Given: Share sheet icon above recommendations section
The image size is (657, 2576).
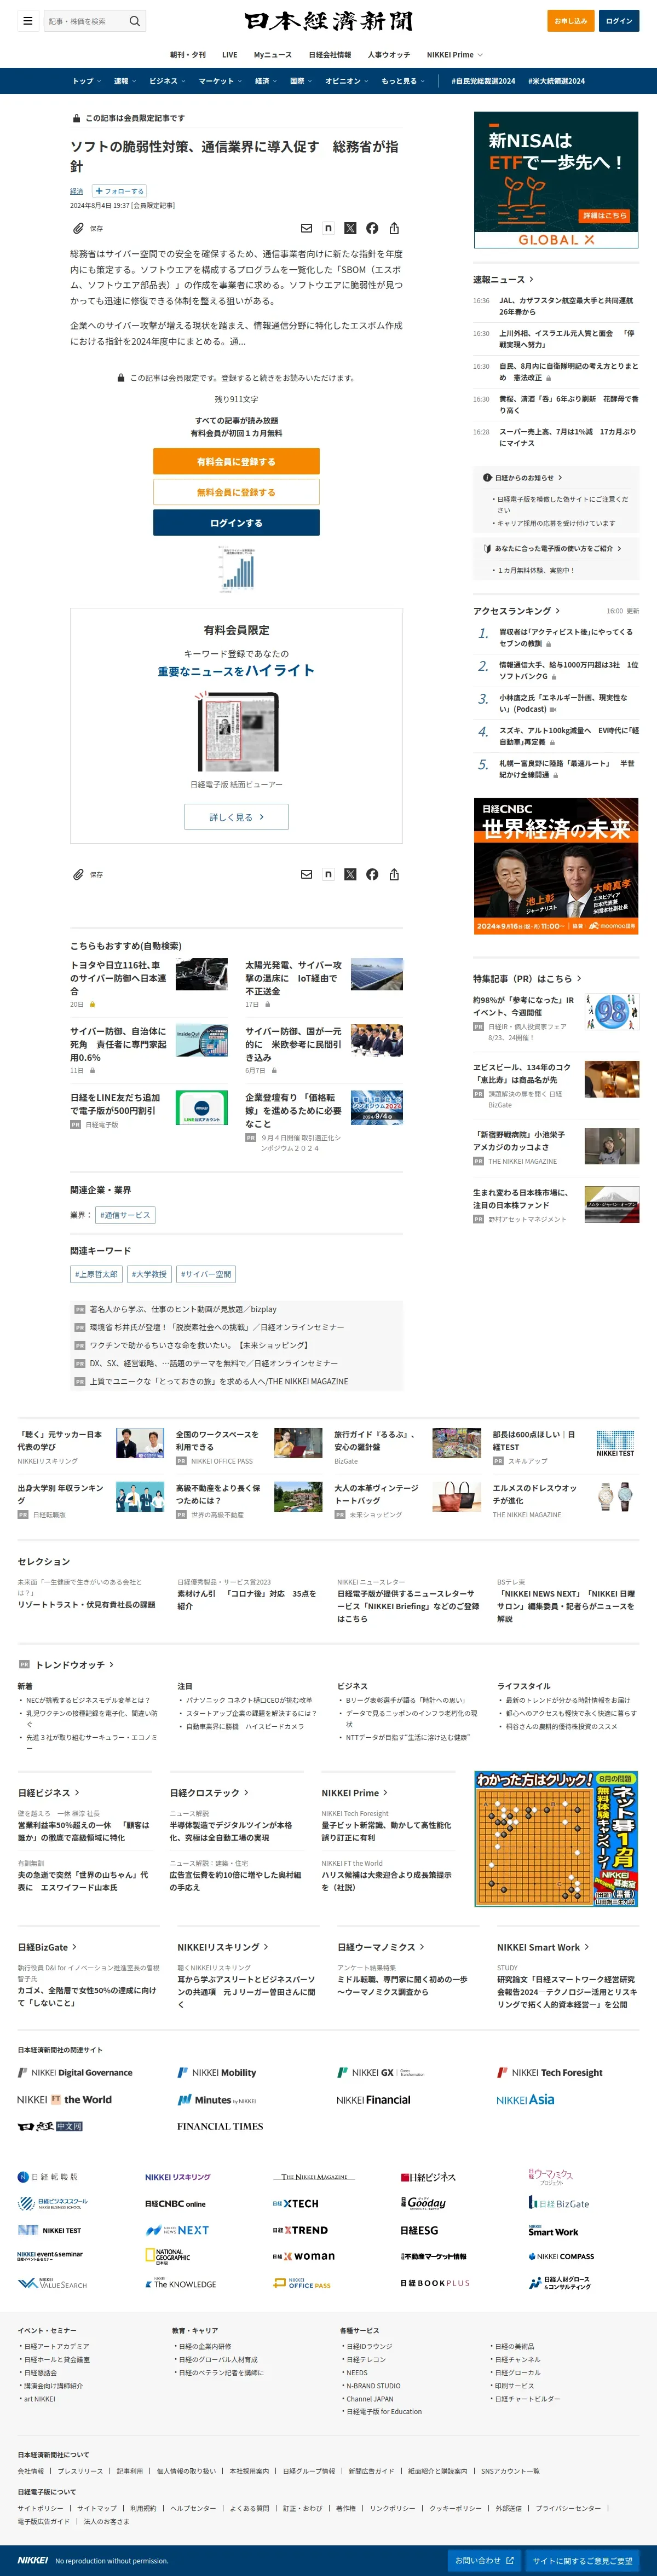Looking at the screenshot, I should click(394, 874).
